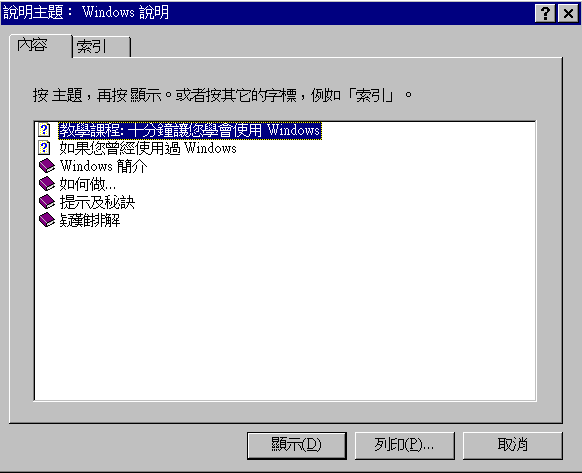Click empty white area of the topics list
This screenshot has height=473, width=582.
pyautogui.click(x=285, y=316)
